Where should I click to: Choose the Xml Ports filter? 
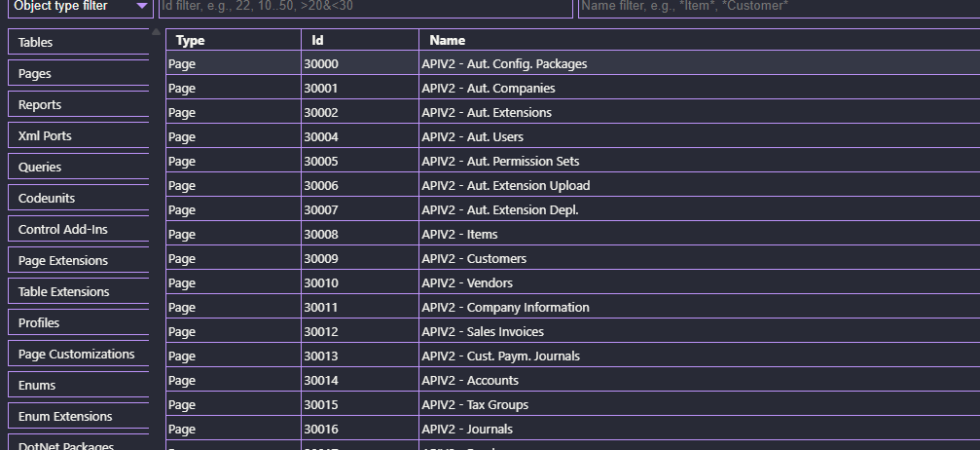point(78,136)
